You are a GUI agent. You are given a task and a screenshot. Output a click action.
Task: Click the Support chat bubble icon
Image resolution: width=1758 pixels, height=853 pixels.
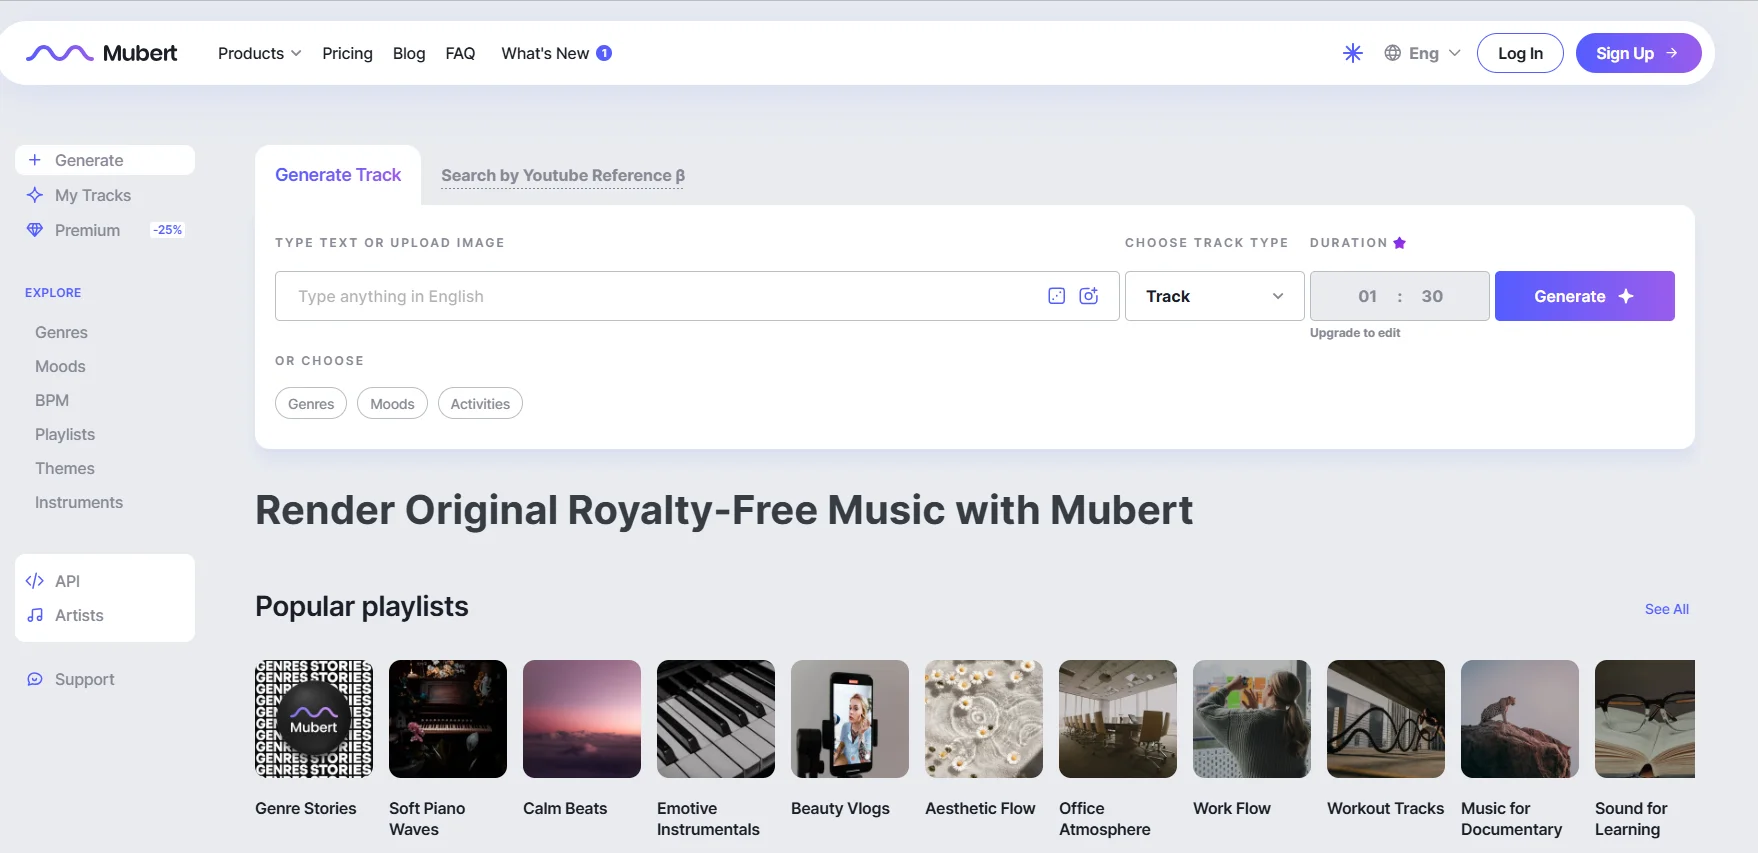pos(35,679)
